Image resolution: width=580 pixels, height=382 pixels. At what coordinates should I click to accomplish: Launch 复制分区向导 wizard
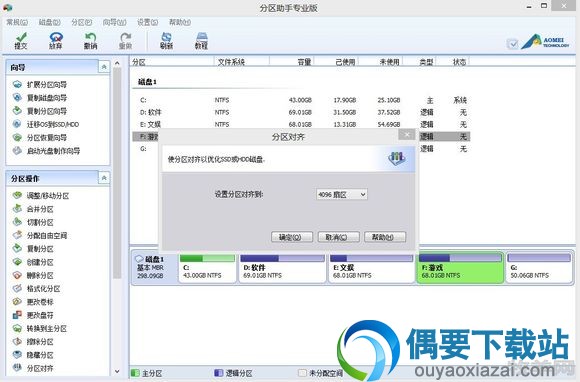(x=40, y=111)
